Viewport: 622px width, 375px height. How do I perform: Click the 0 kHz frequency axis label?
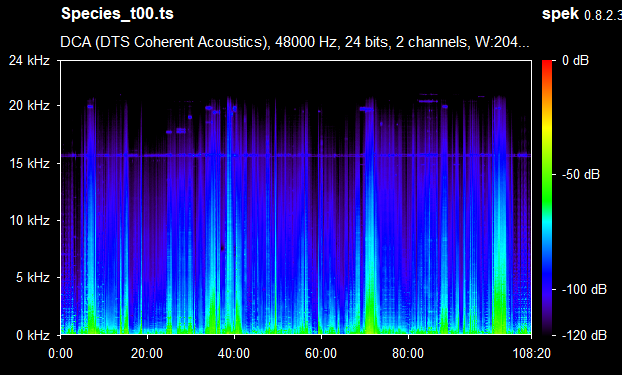pos(33,335)
